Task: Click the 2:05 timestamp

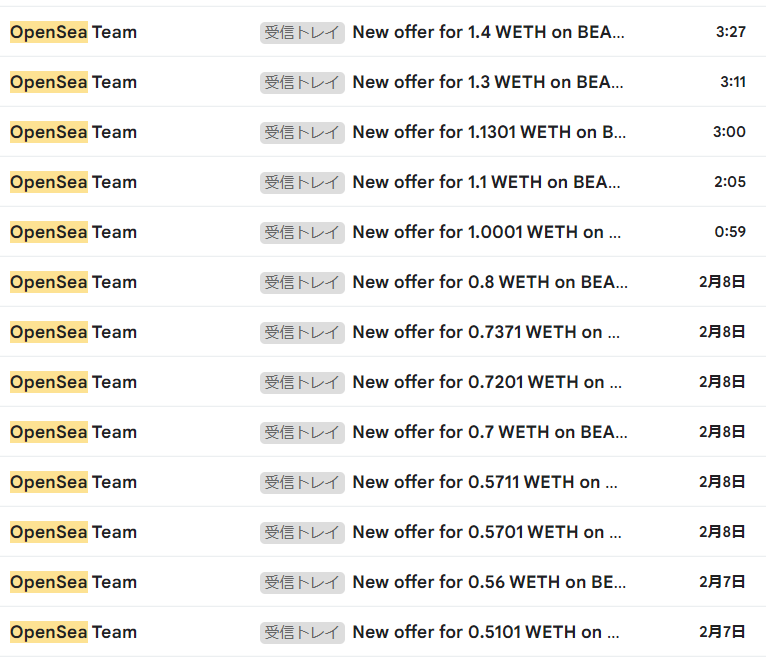Action: (730, 182)
